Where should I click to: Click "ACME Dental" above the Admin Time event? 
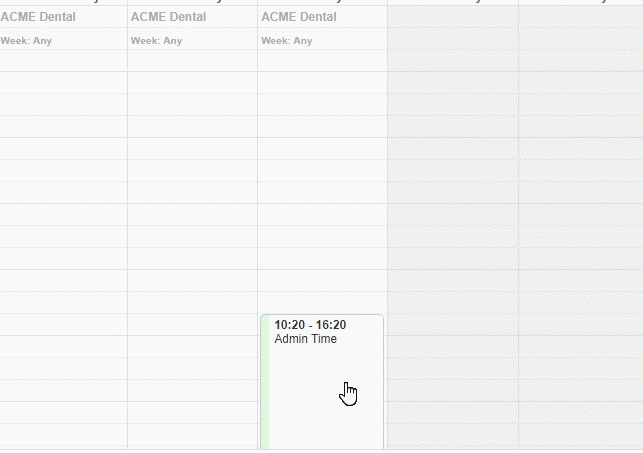pyautogui.click(x=299, y=17)
